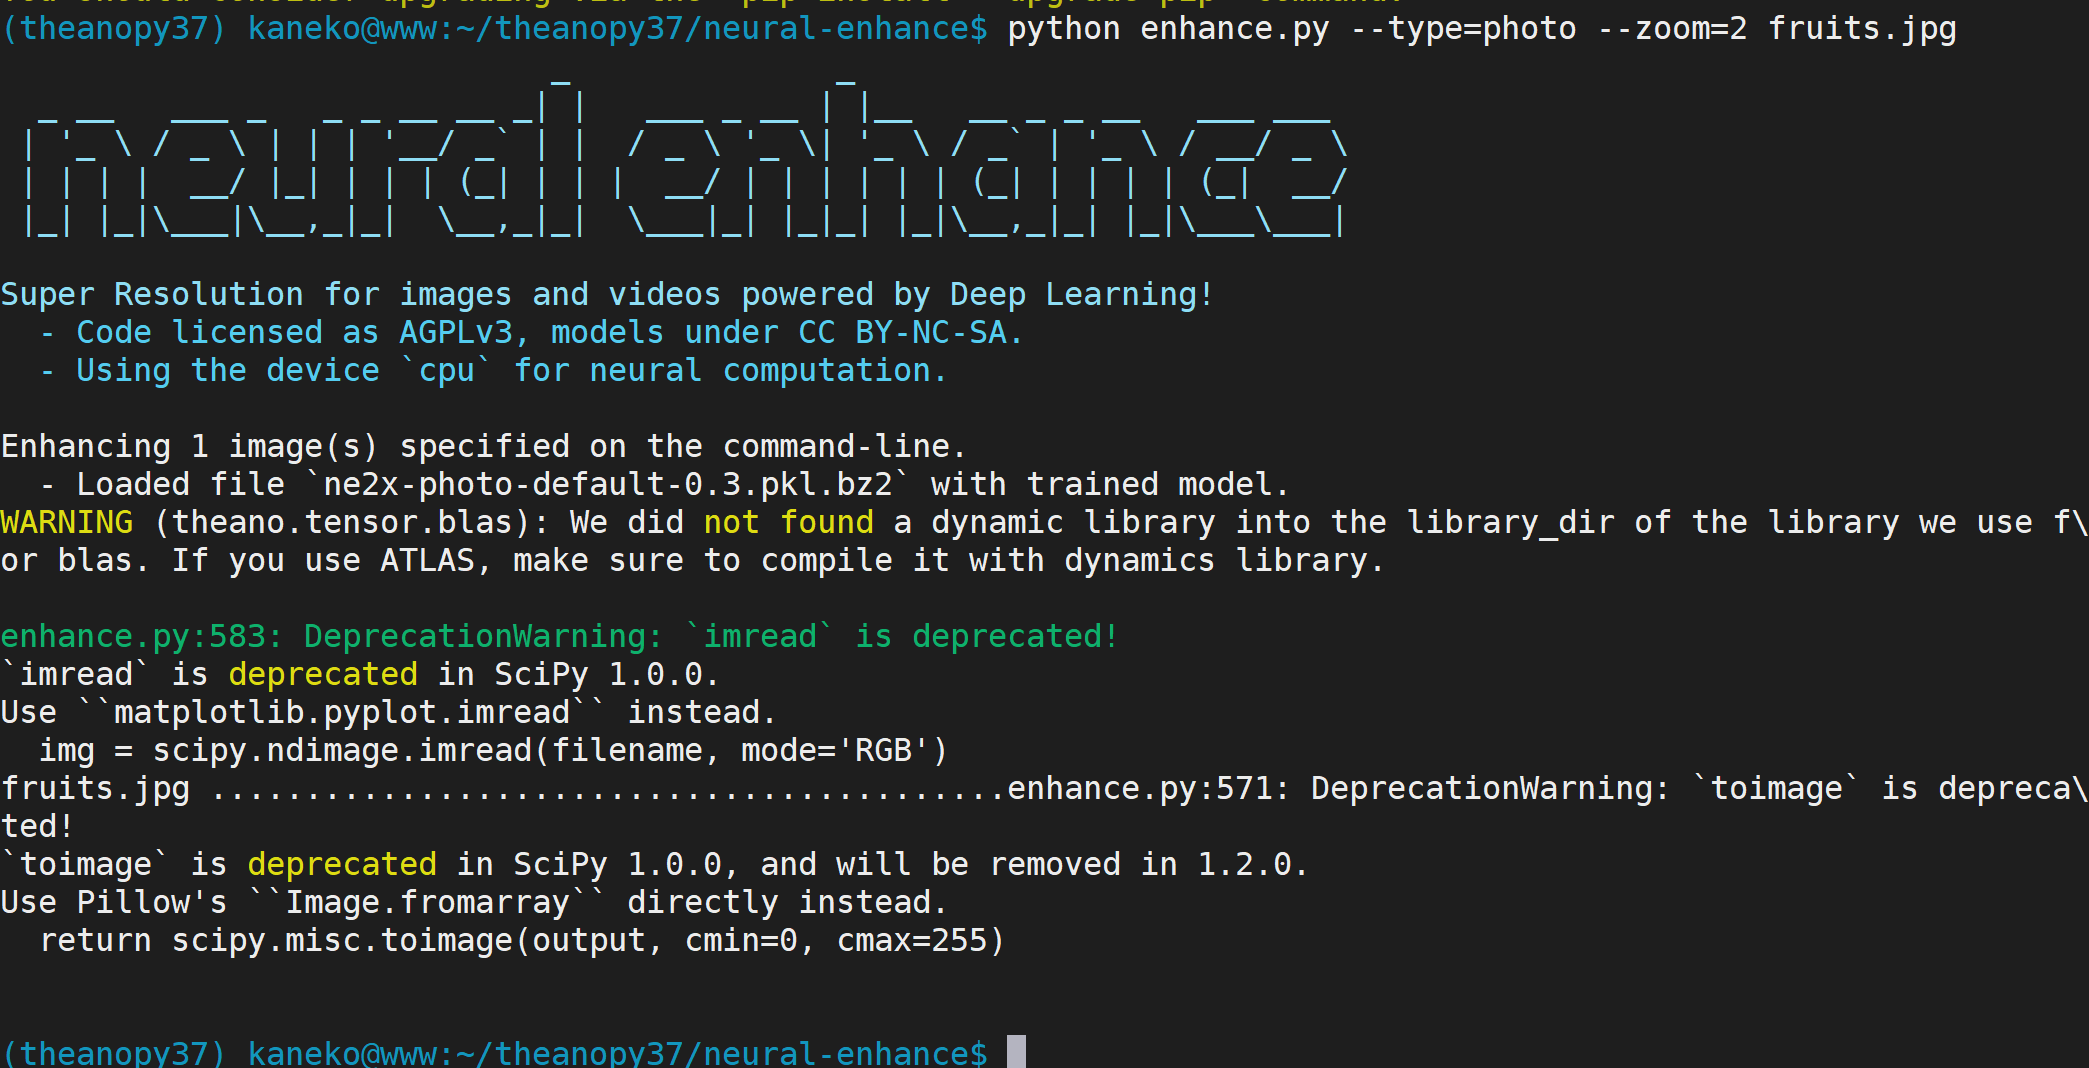Image resolution: width=2089 pixels, height=1068 pixels.
Task: Click 'fruits.jpg' in the command line
Action: pyautogui.click(x=1862, y=29)
